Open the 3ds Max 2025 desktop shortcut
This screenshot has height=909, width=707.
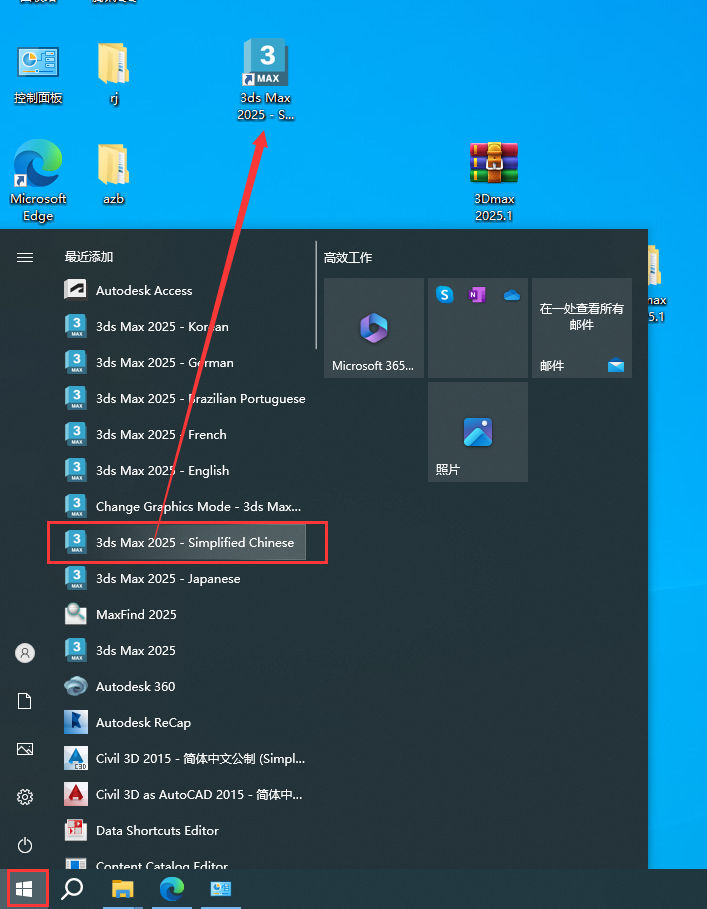click(265, 79)
